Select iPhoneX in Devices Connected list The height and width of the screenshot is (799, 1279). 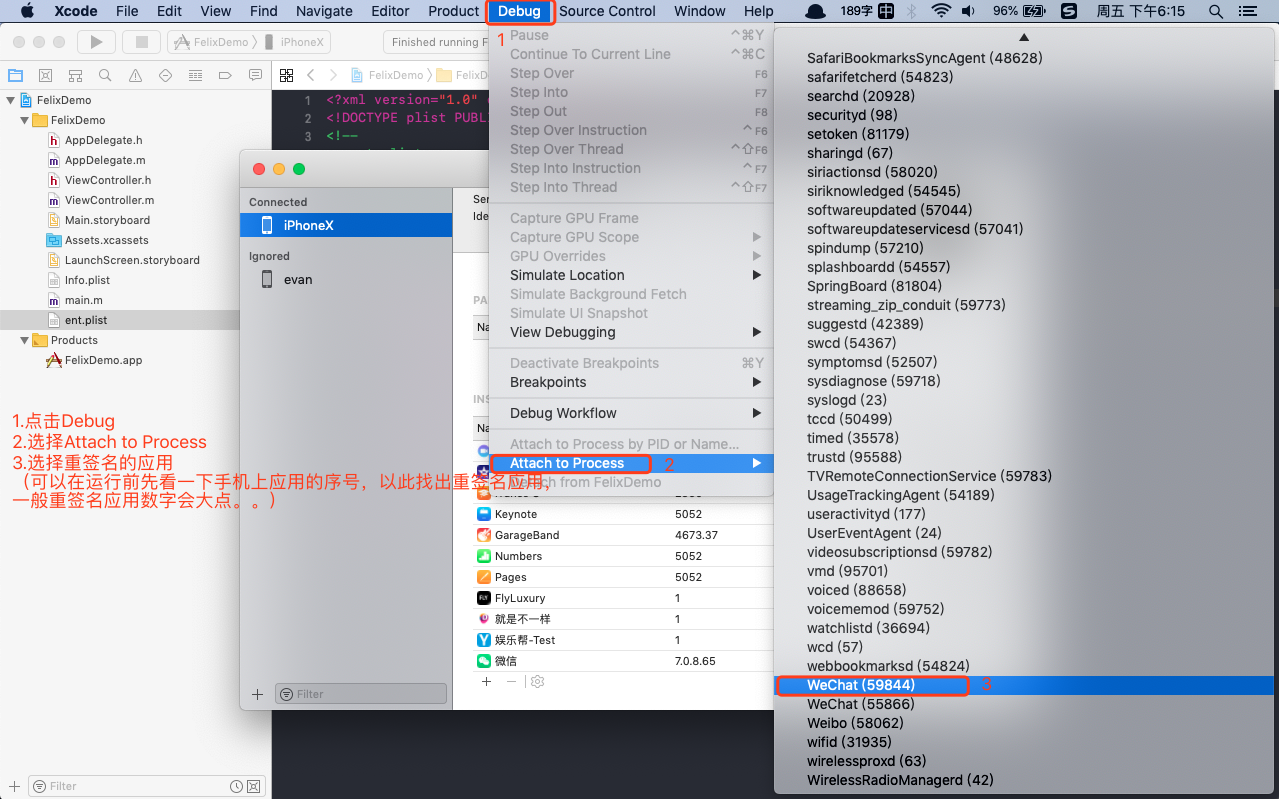pos(346,225)
